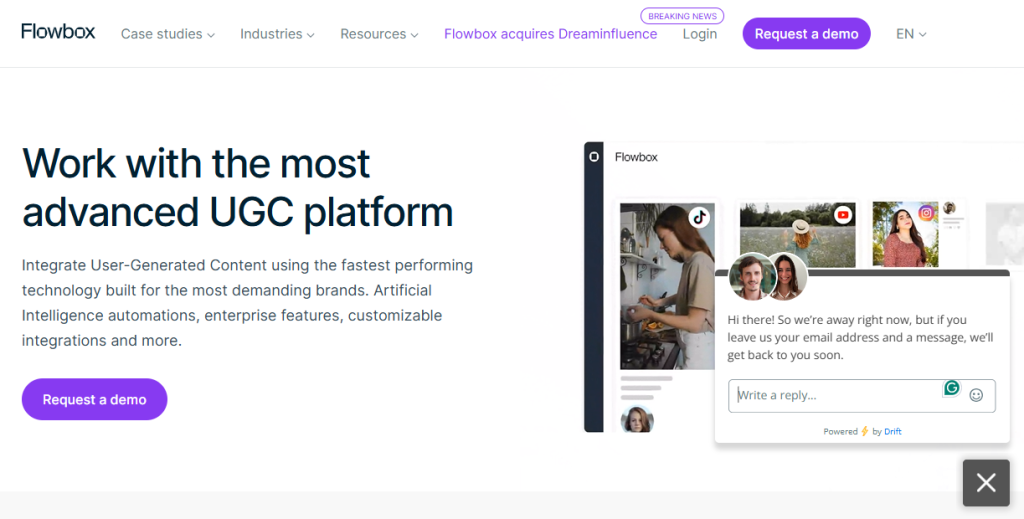Expand the Case studies dropdown
Screen dimensions: 1024x519
(167, 34)
